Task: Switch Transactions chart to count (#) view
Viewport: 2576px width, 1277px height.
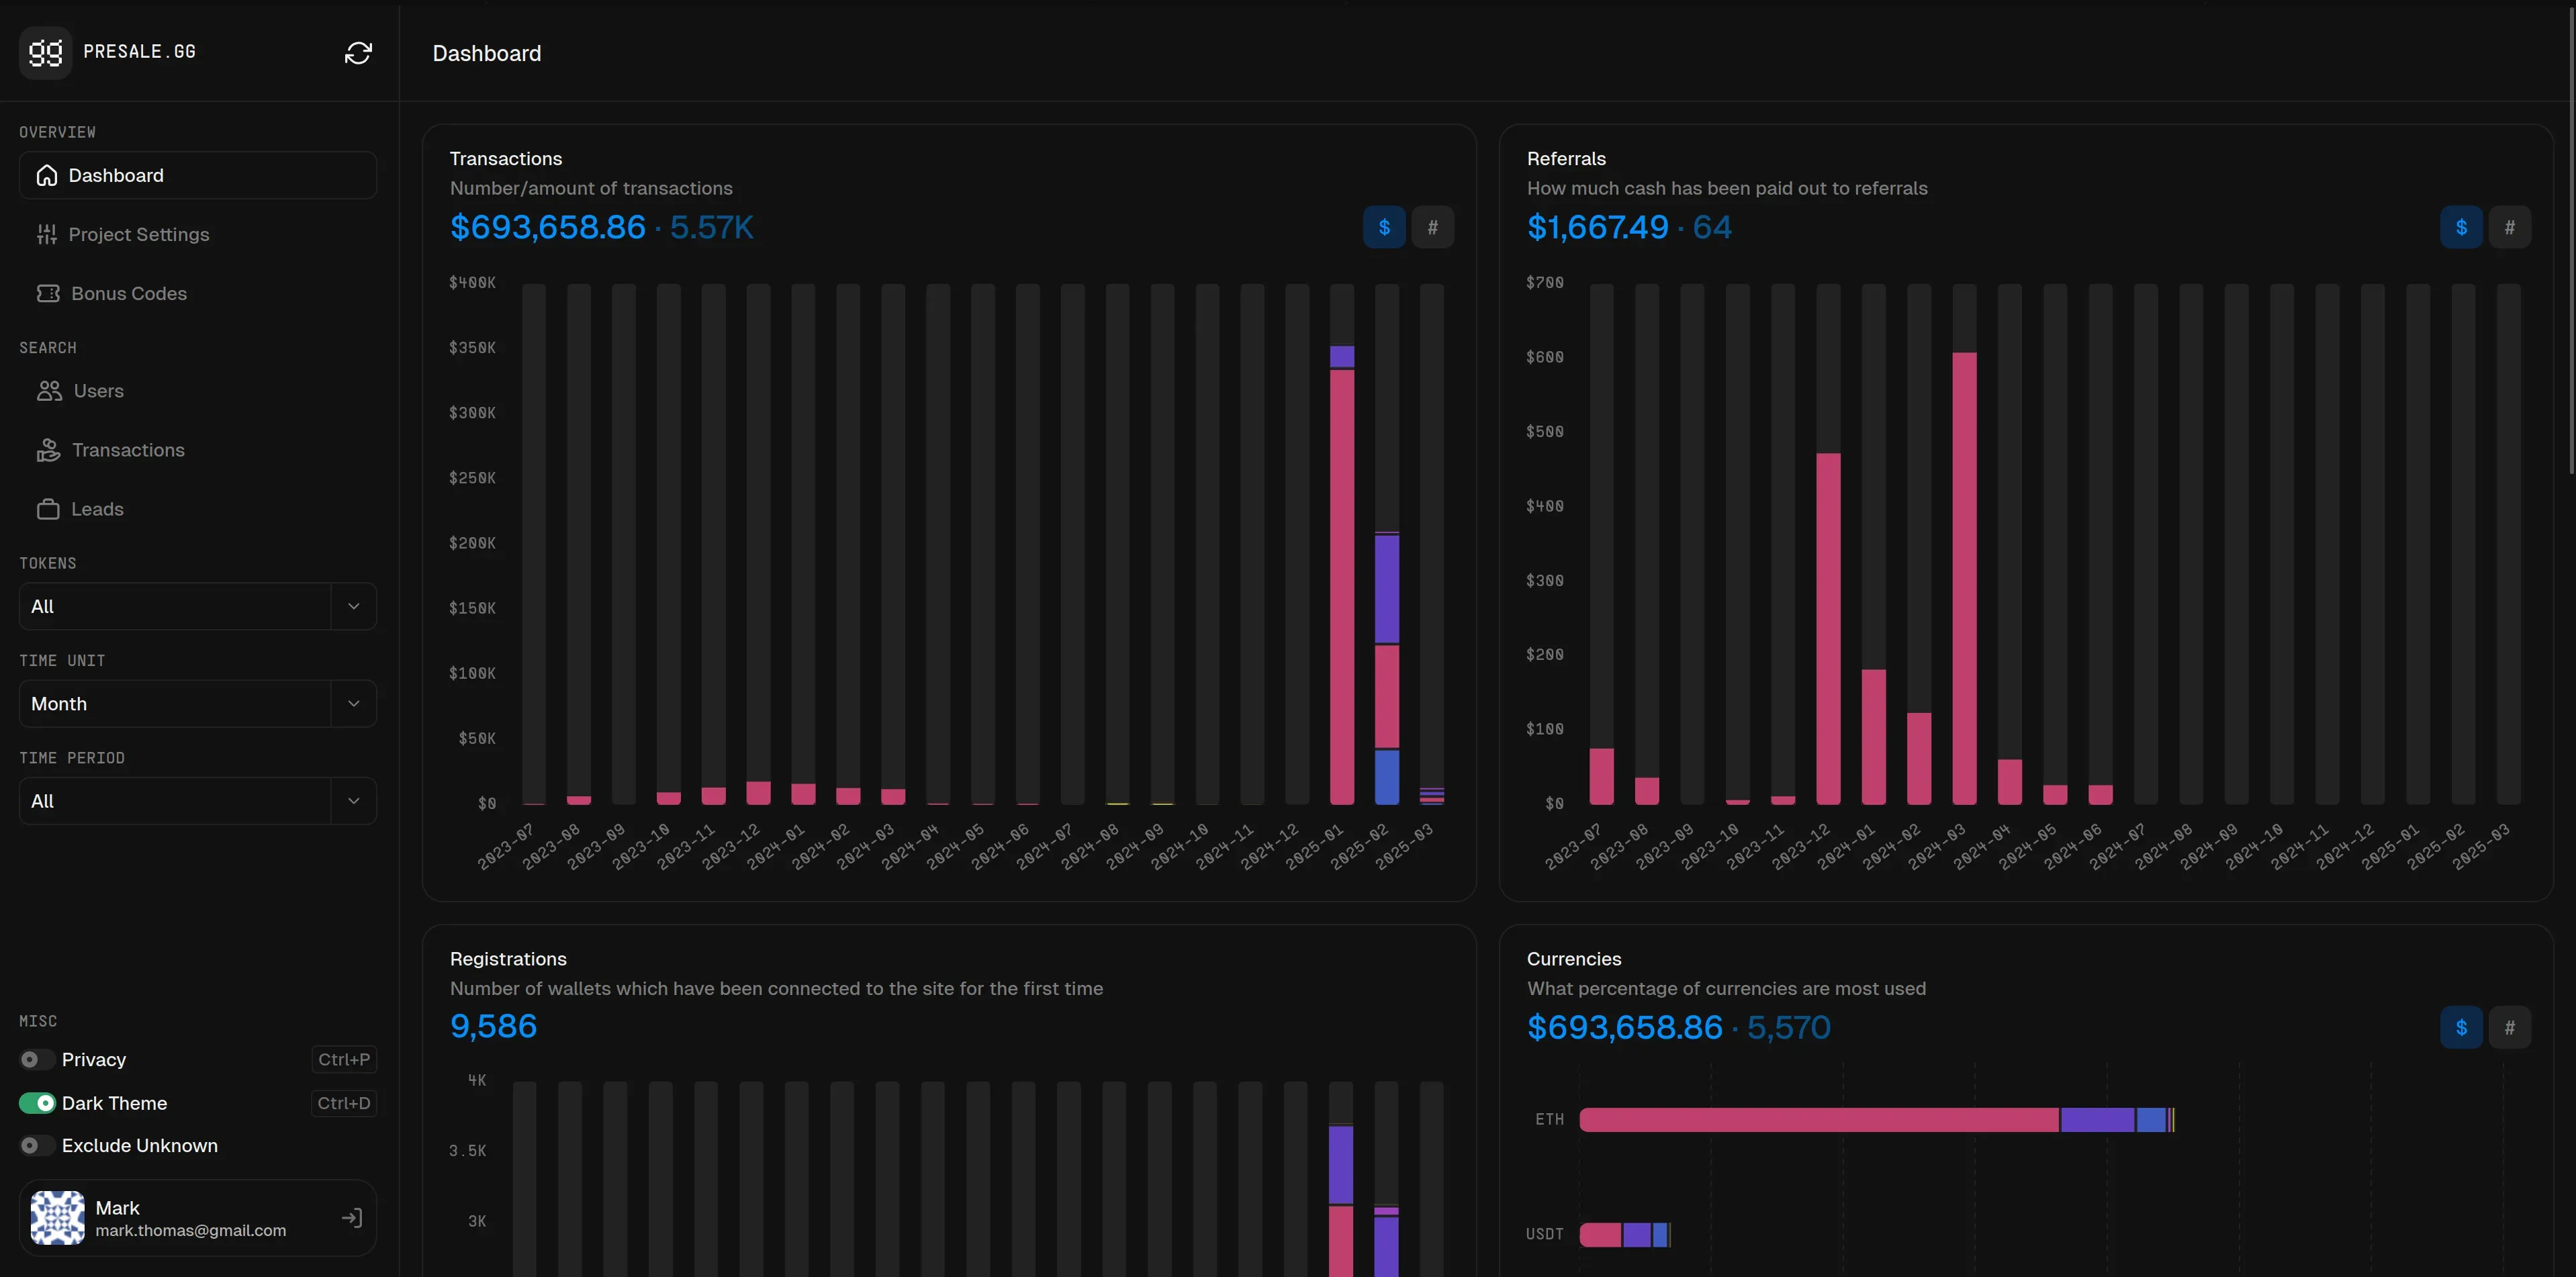Action: pos(1432,227)
